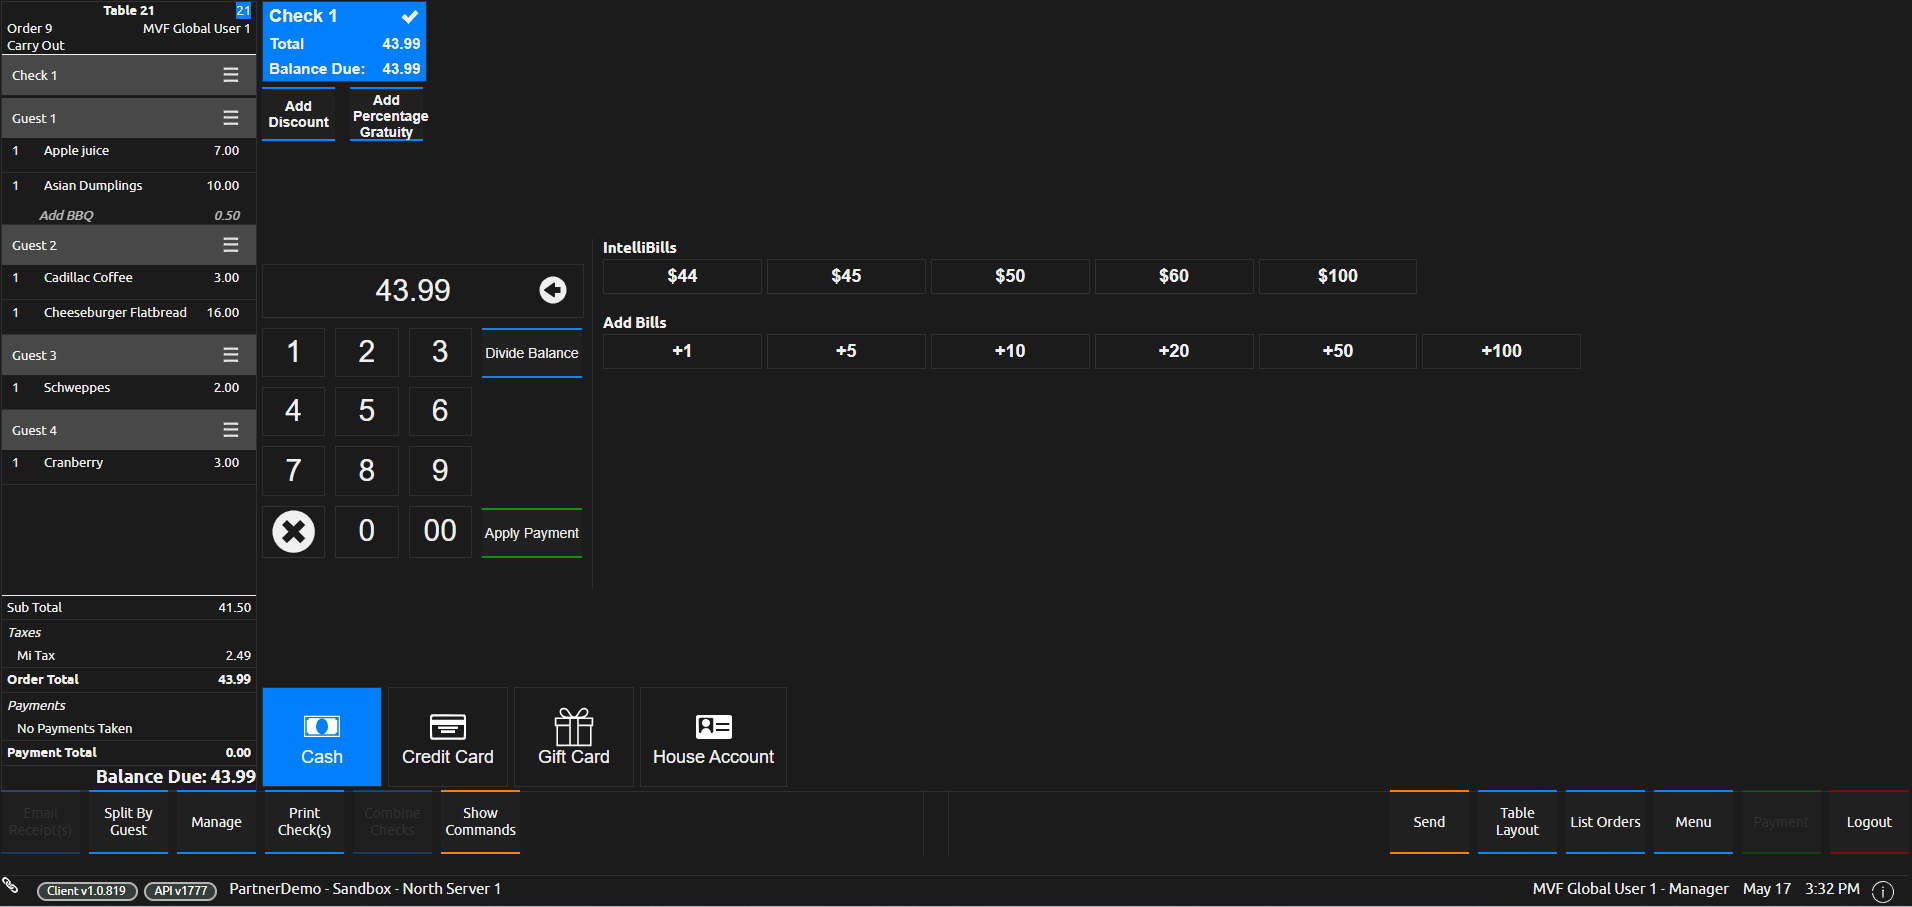Select Gift Card payment option
Viewport: 1912px width, 907px height.
click(x=574, y=737)
